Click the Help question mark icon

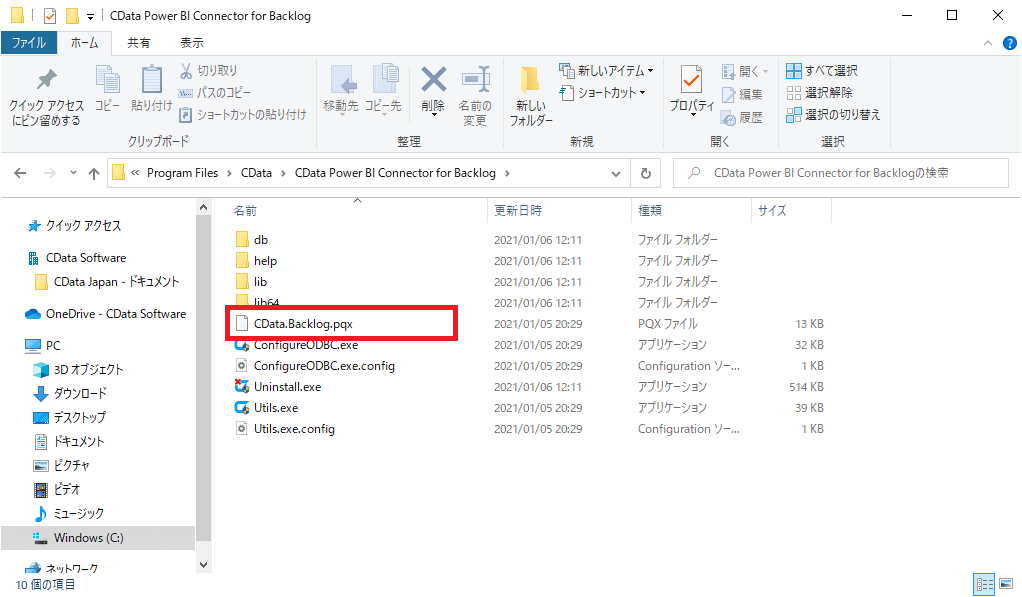[1010, 43]
